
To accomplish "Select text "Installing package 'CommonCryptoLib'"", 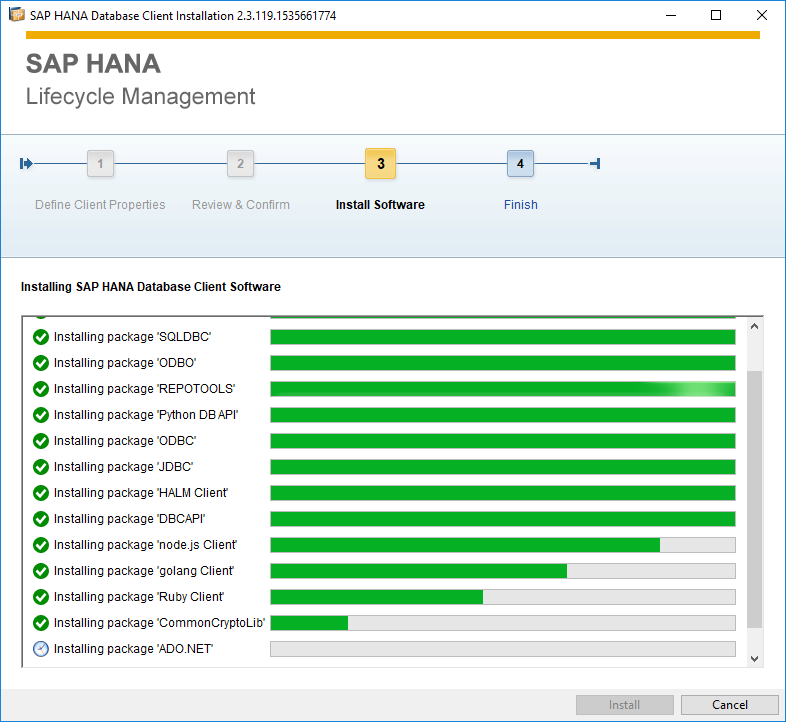I will 159,623.
